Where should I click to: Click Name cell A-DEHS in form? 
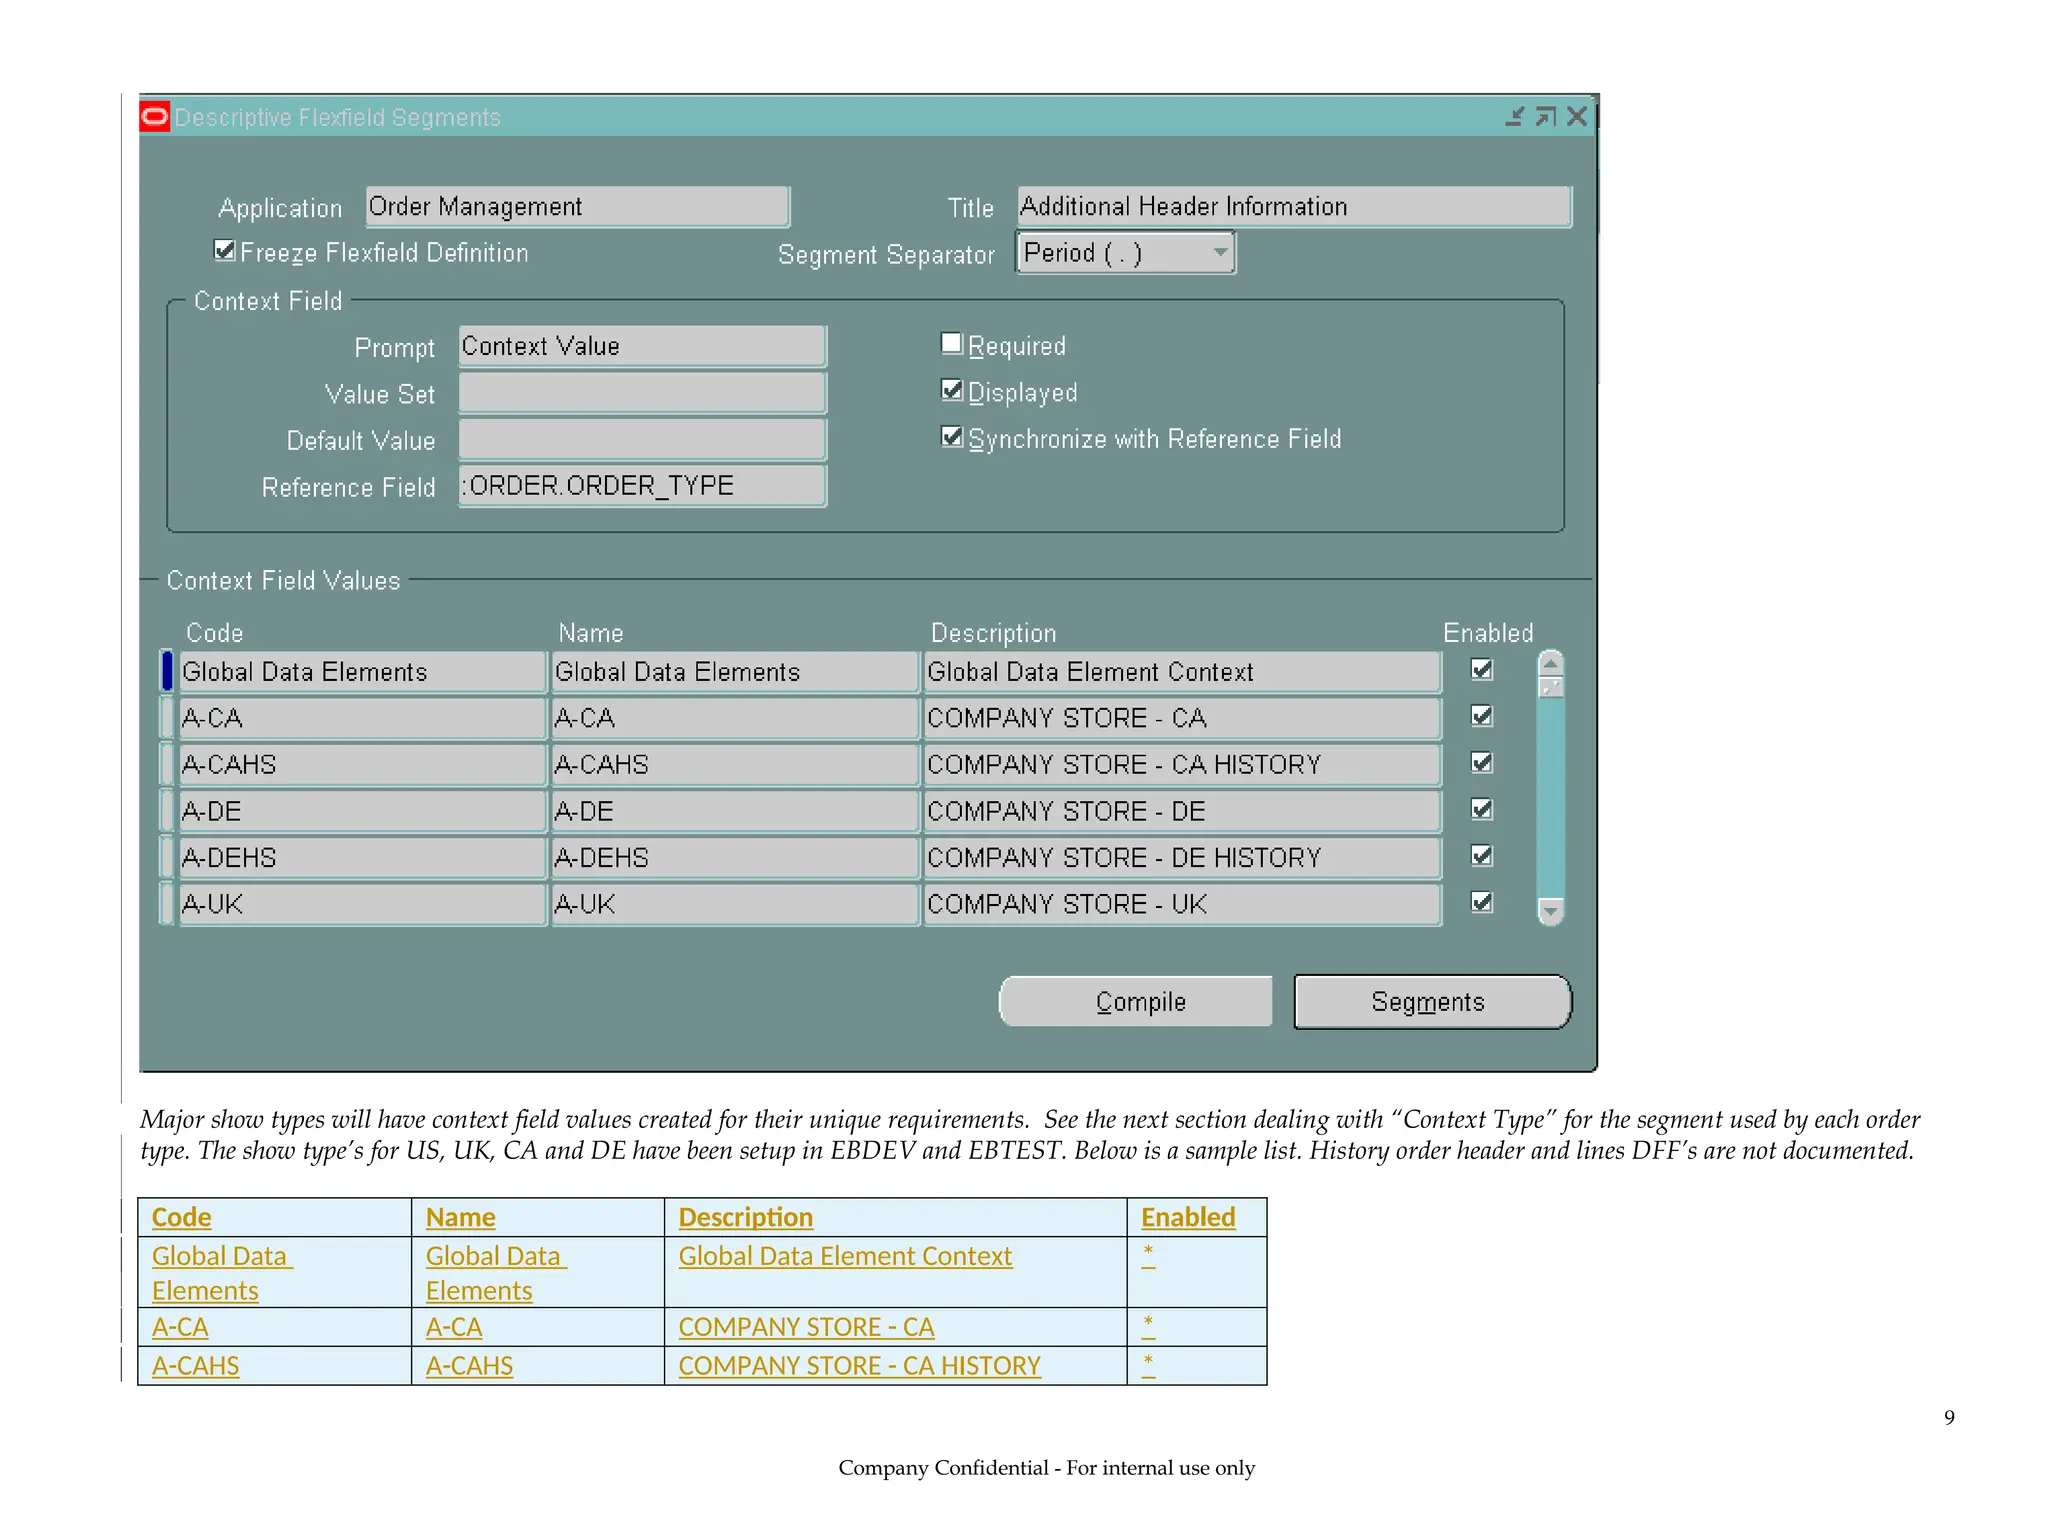(x=735, y=857)
